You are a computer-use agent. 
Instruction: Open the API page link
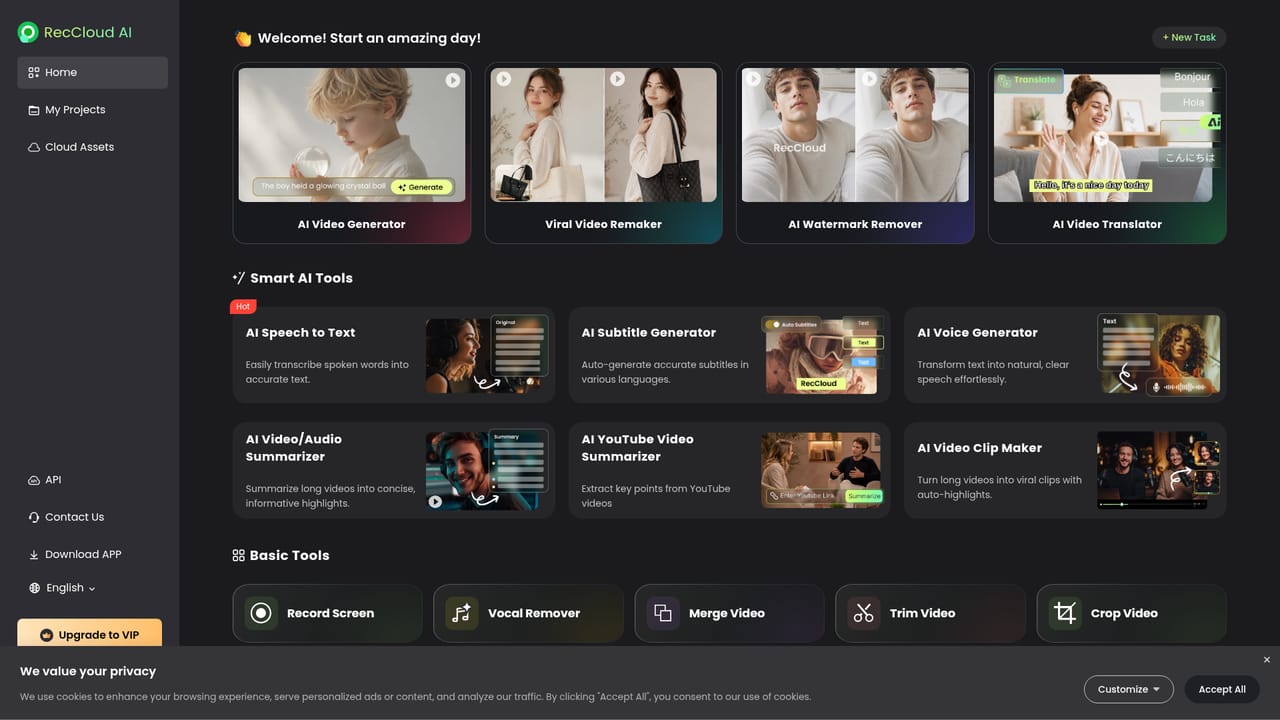(x=92, y=480)
